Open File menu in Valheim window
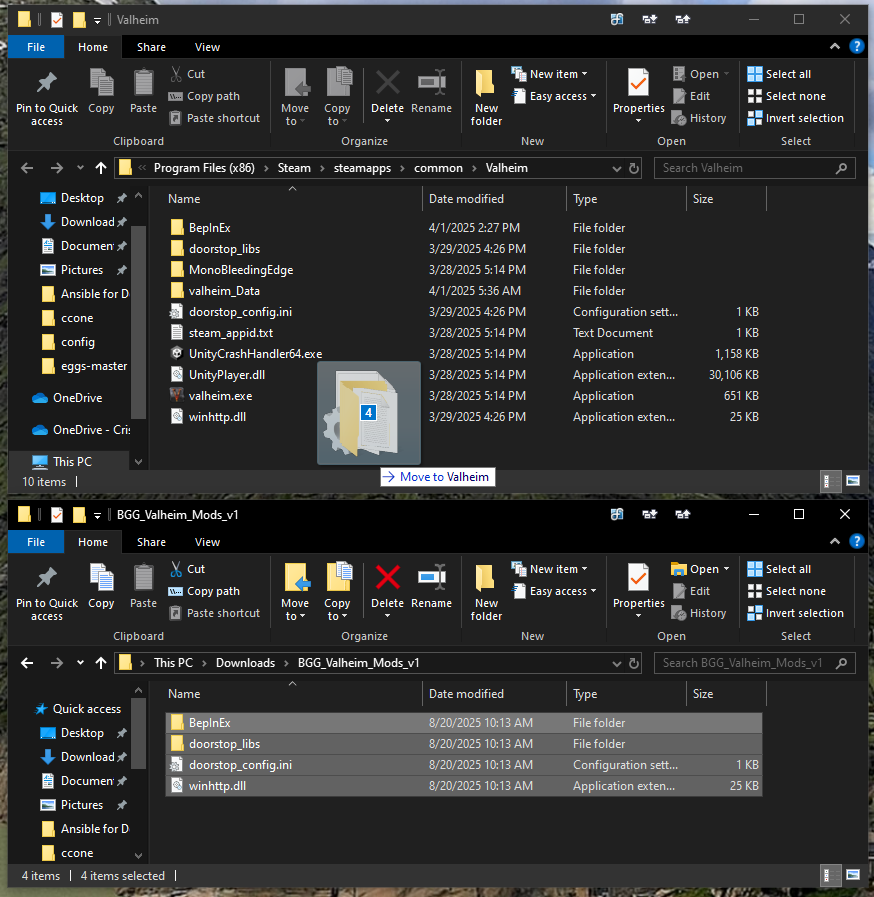 (x=35, y=47)
